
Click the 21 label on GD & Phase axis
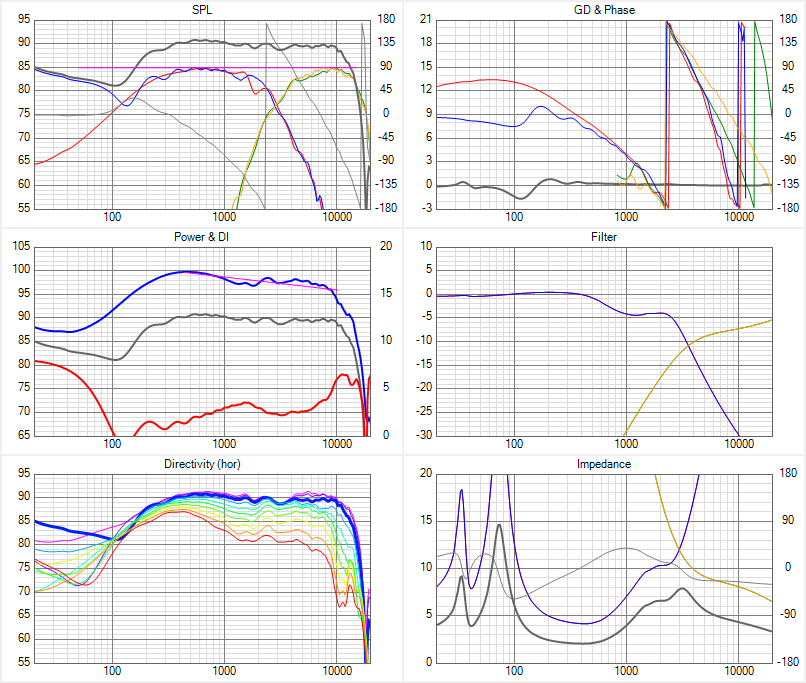click(x=425, y=19)
